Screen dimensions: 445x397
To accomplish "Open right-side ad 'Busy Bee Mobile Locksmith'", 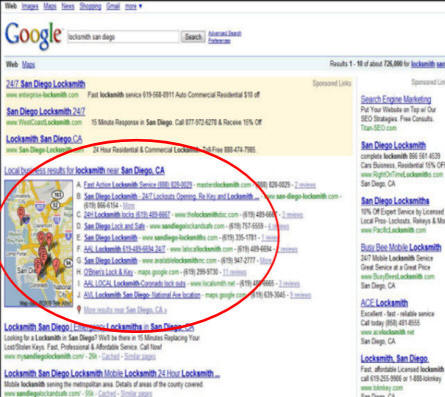I will point(401,247).
